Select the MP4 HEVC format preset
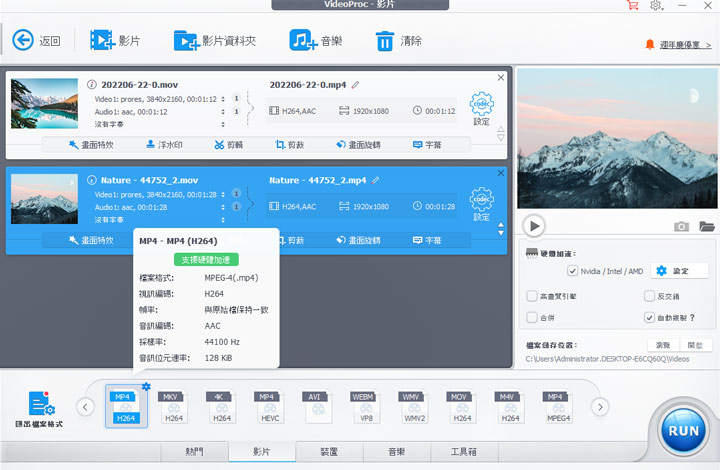Screen dimensions: 720x470 (x=270, y=407)
